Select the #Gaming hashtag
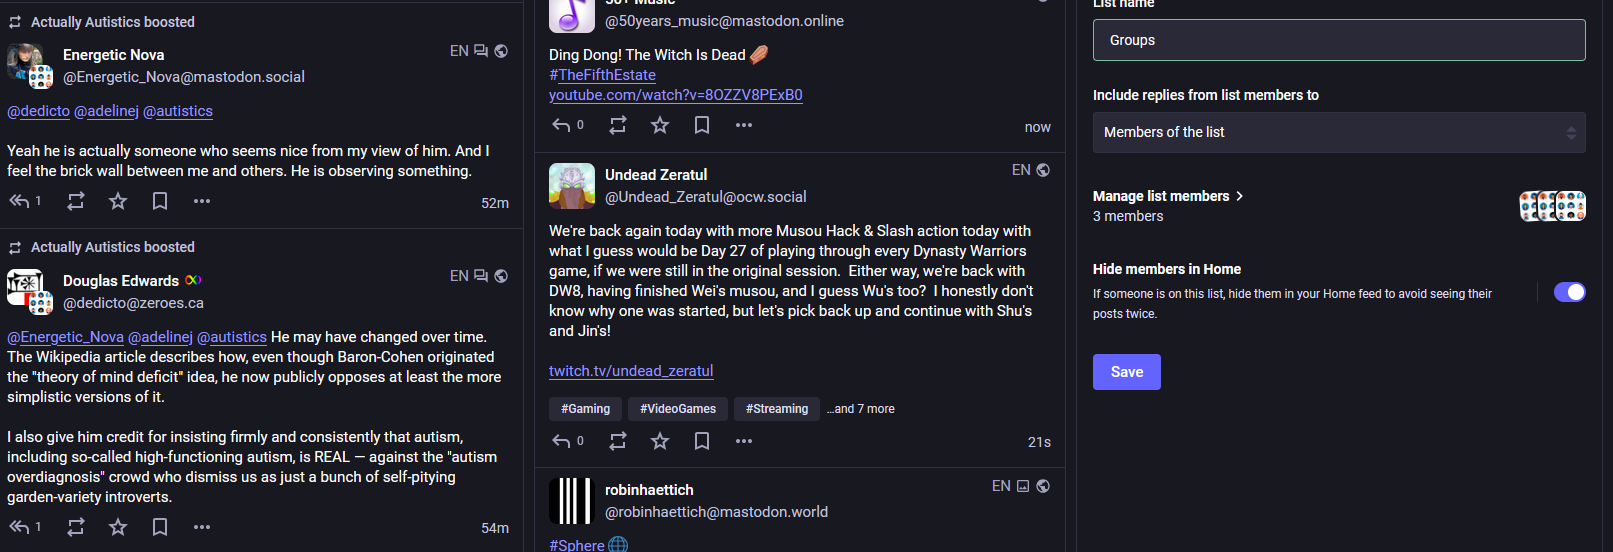Image resolution: width=1613 pixels, height=552 pixels. pyautogui.click(x=585, y=409)
